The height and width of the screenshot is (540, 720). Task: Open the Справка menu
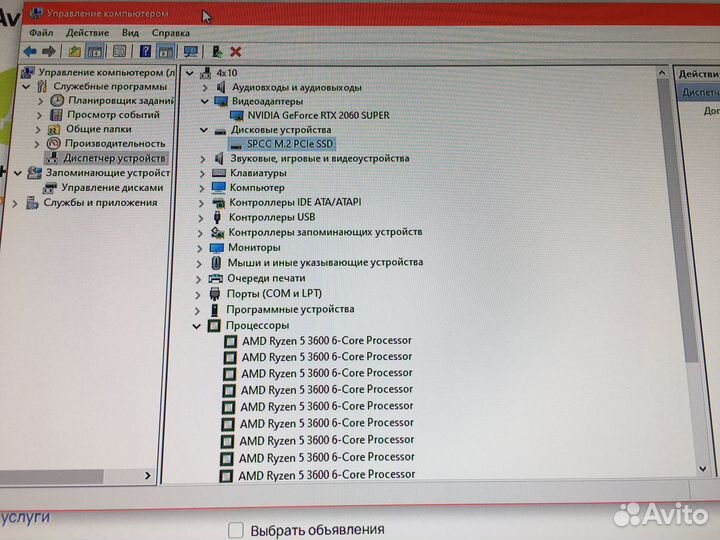point(170,33)
